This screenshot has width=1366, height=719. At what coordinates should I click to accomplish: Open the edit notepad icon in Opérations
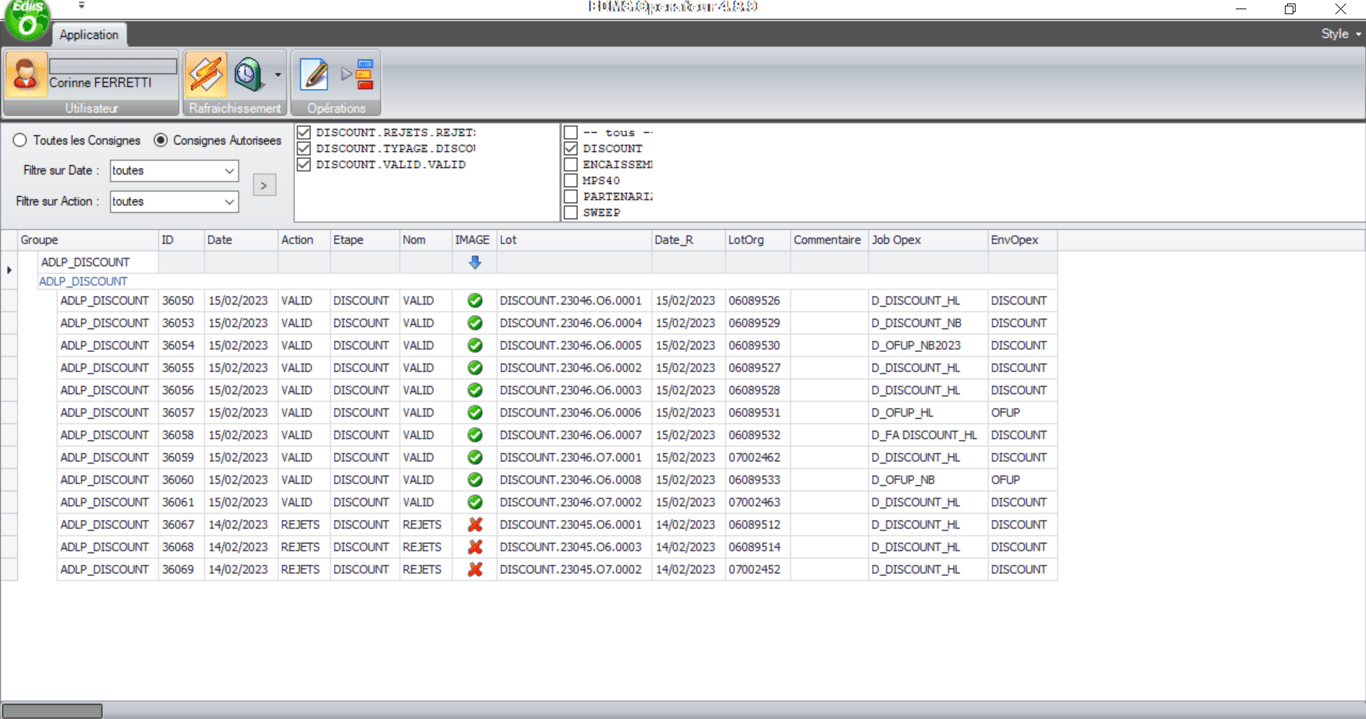pyautogui.click(x=314, y=75)
